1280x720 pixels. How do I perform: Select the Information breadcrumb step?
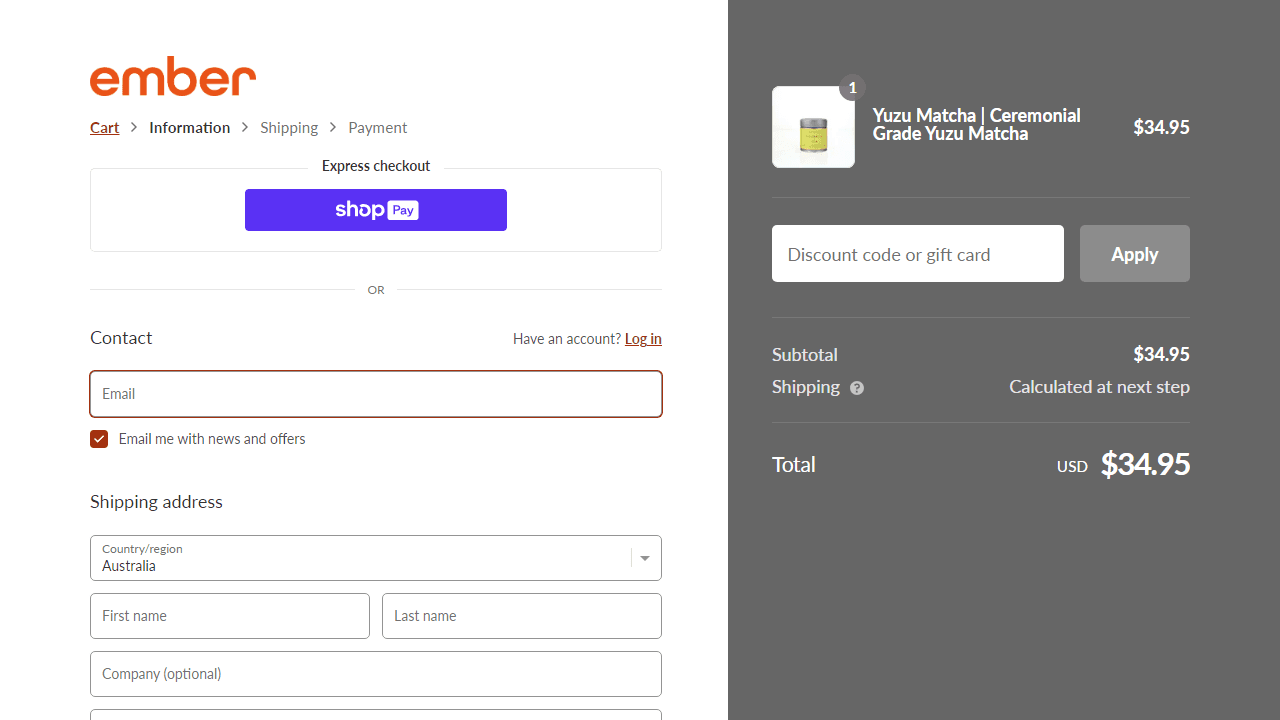[190, 128]
